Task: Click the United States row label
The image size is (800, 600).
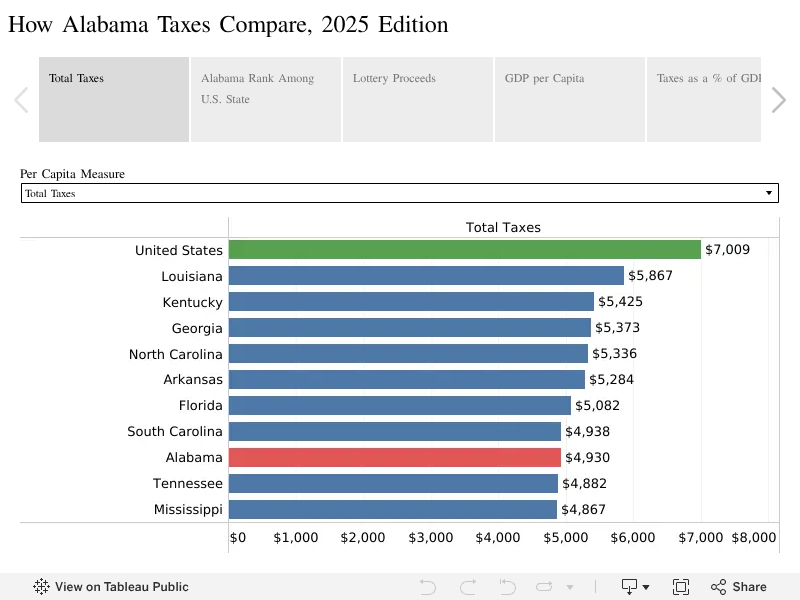Action: pyautogui.click(x=179, y=250)
